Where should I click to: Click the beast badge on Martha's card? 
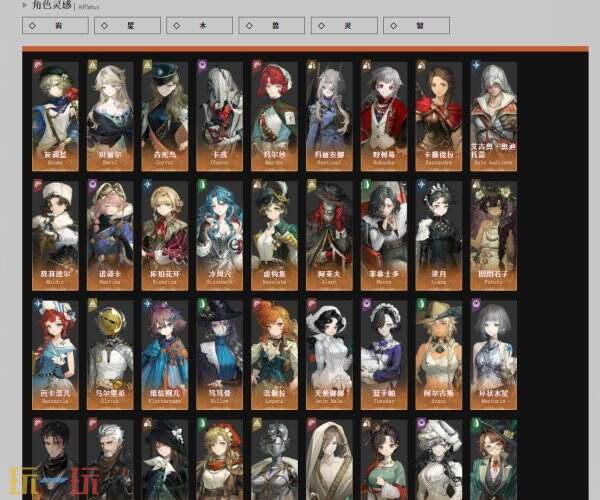click(256, 67)
